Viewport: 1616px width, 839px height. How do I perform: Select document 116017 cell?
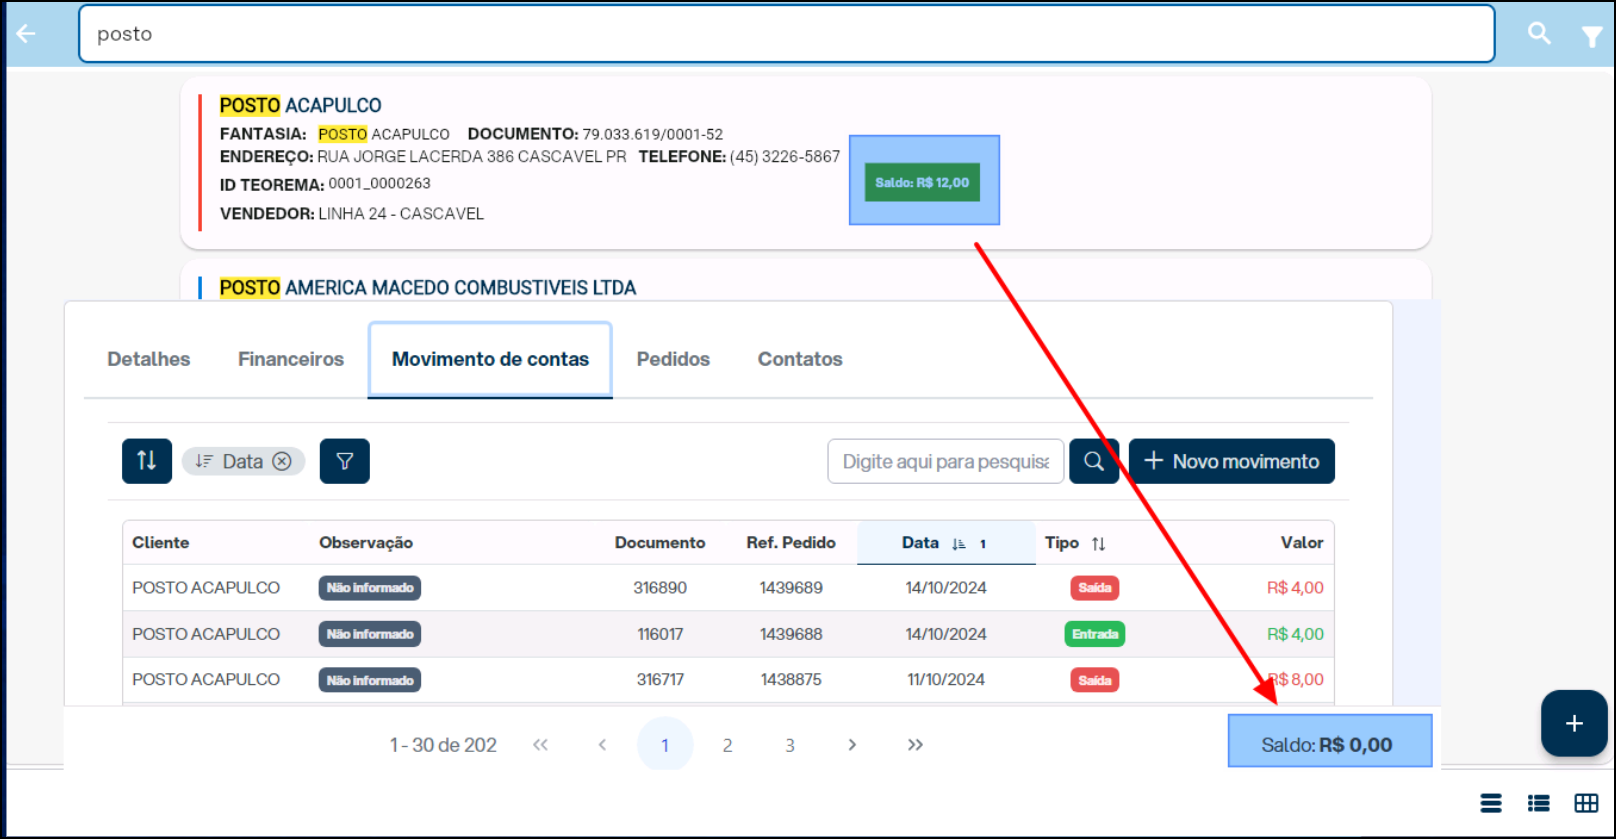[x=660, y=634]
